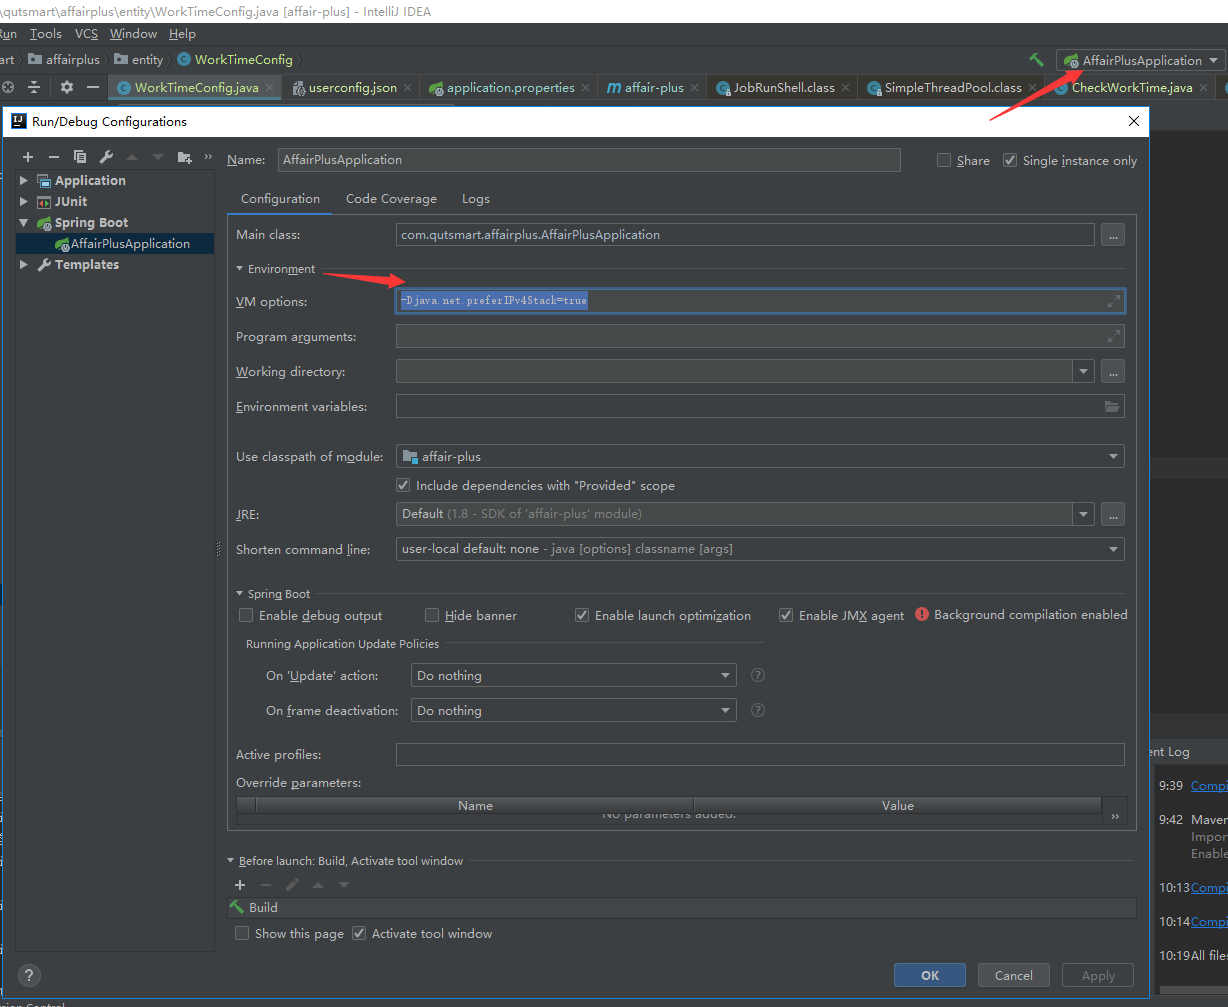The width and height of the screenshot is (1228, 1007).
Task: Open the Tools menu
Action: pos(46,33)
